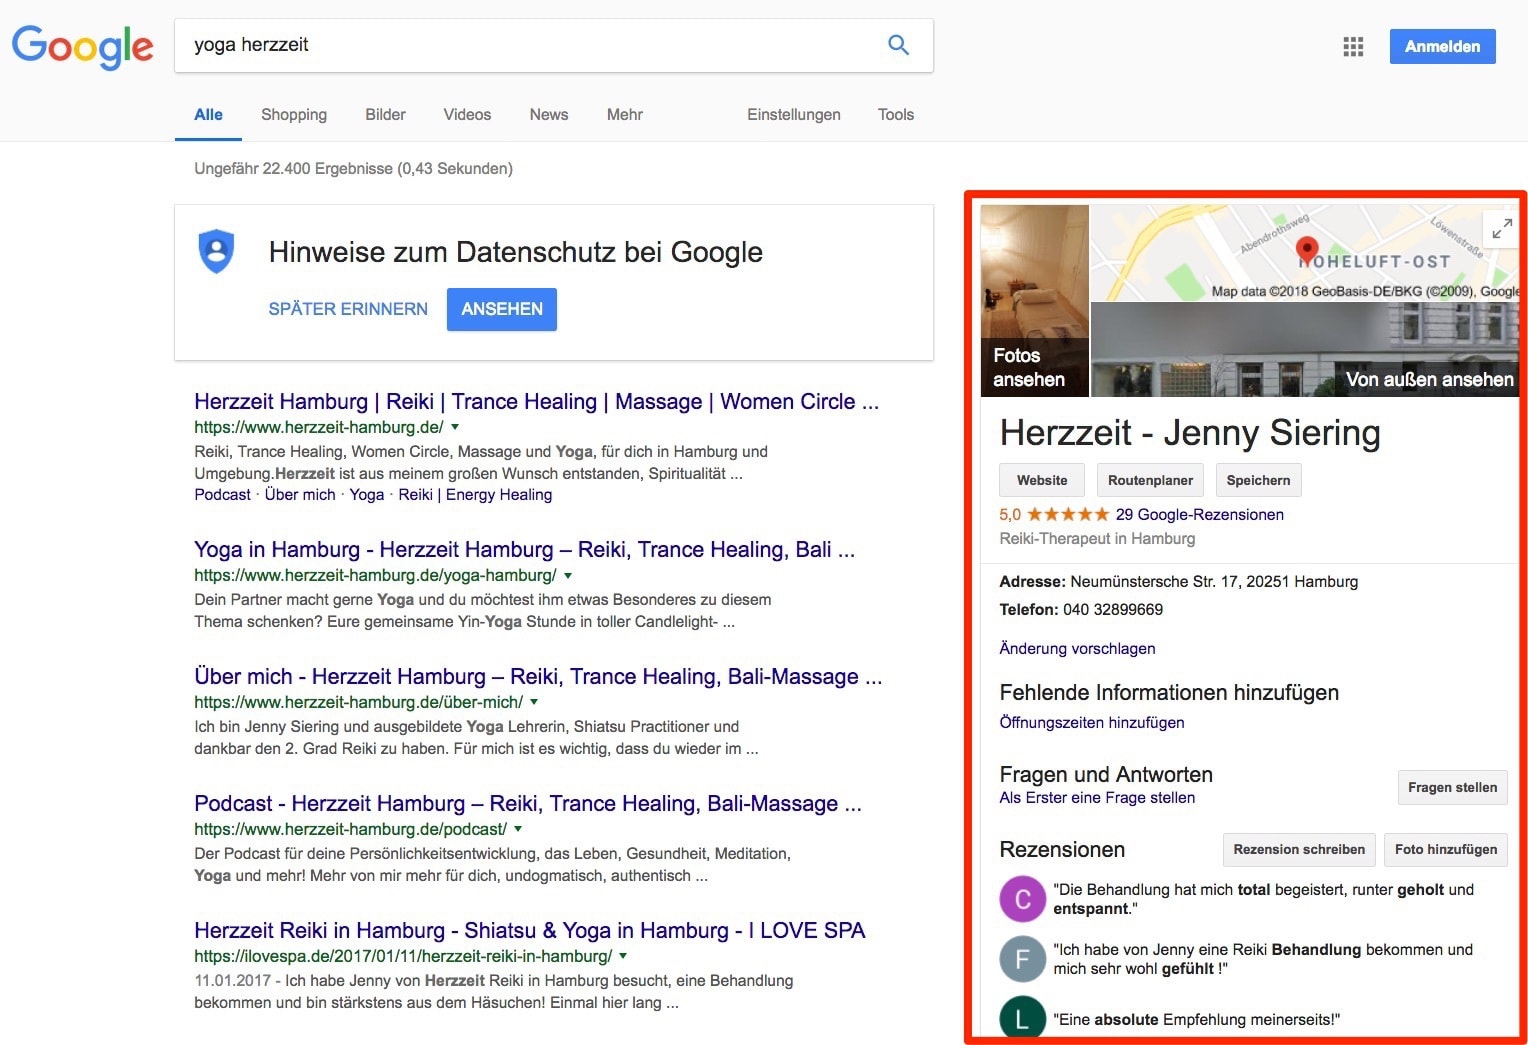Expand the map with the arrows icon
Image resolution: width=1528 pixels, height=1045 pixels.
click(x=1501, y=229)
